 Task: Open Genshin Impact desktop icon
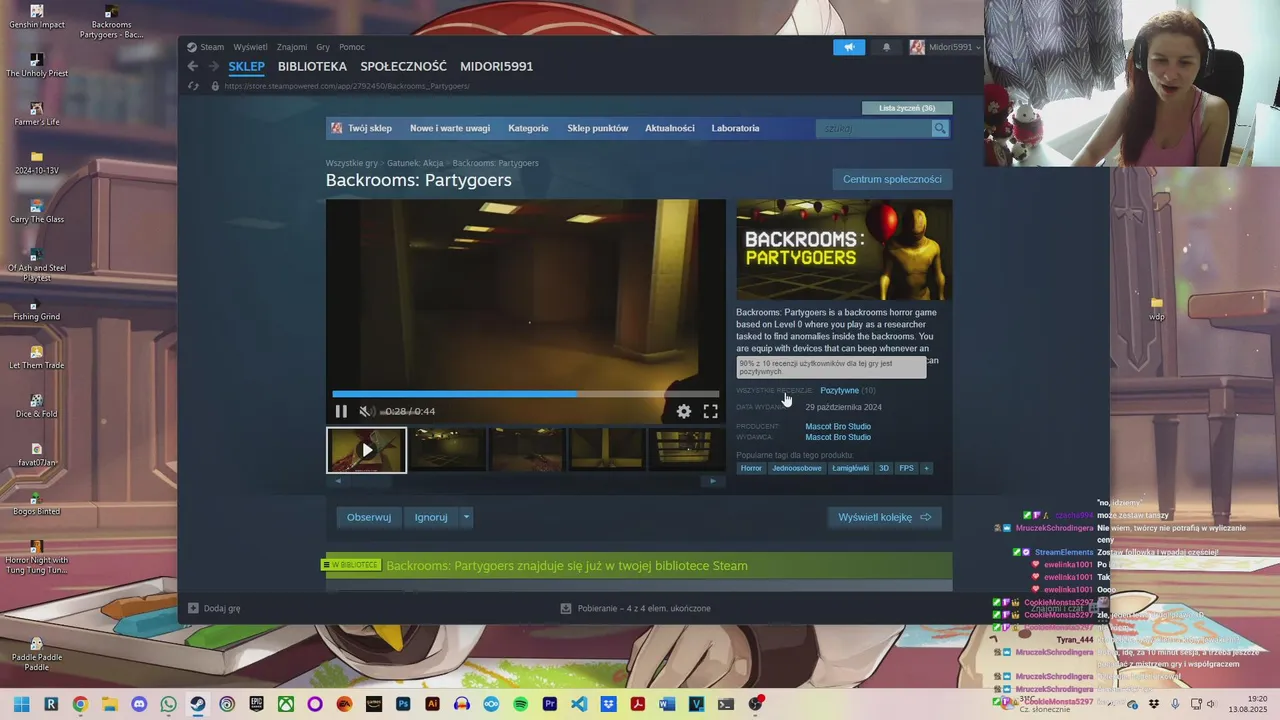pos(36,17)
